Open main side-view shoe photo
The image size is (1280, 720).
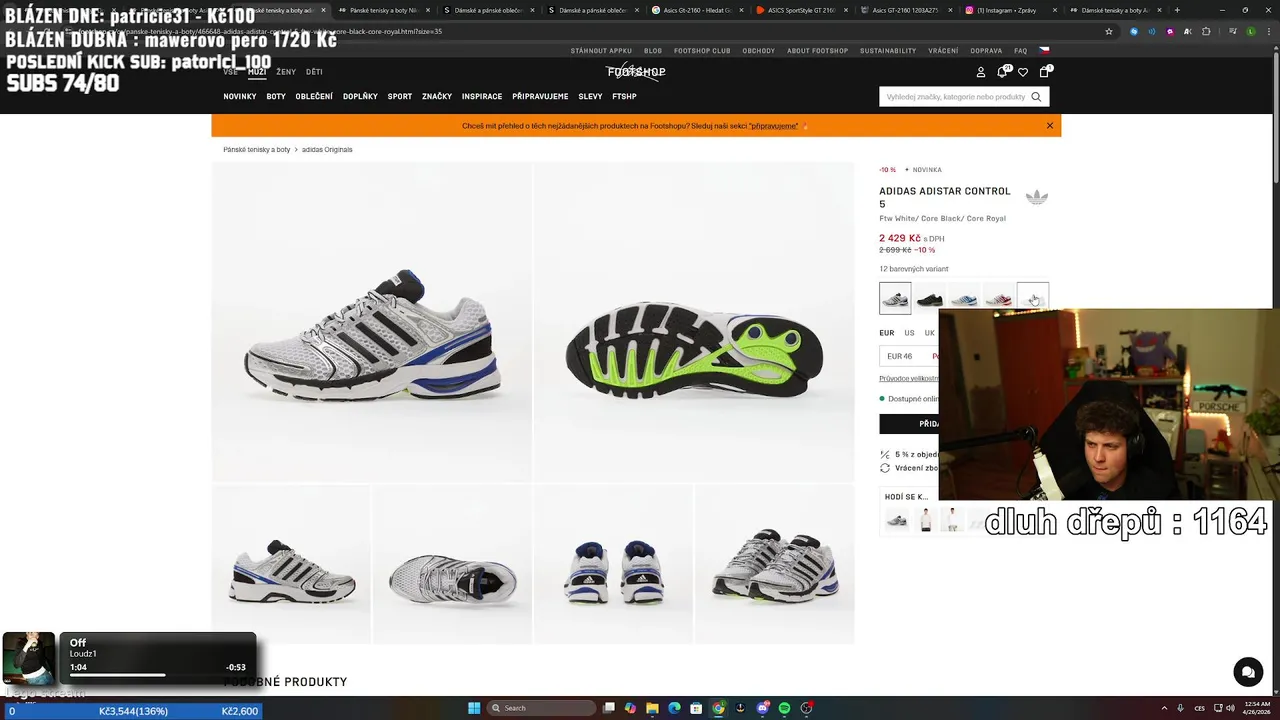click(372, 322)
